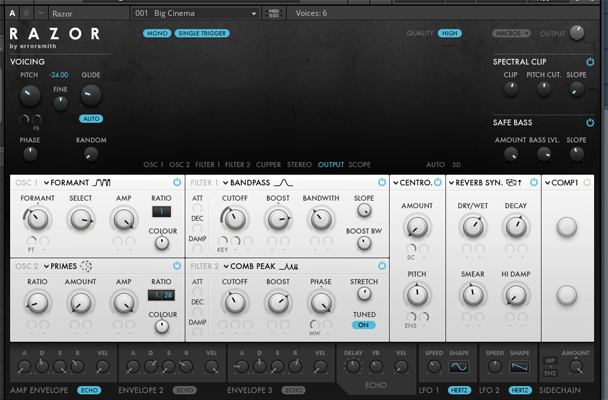Click LFO 1 sine shape icon

[459, 367]
